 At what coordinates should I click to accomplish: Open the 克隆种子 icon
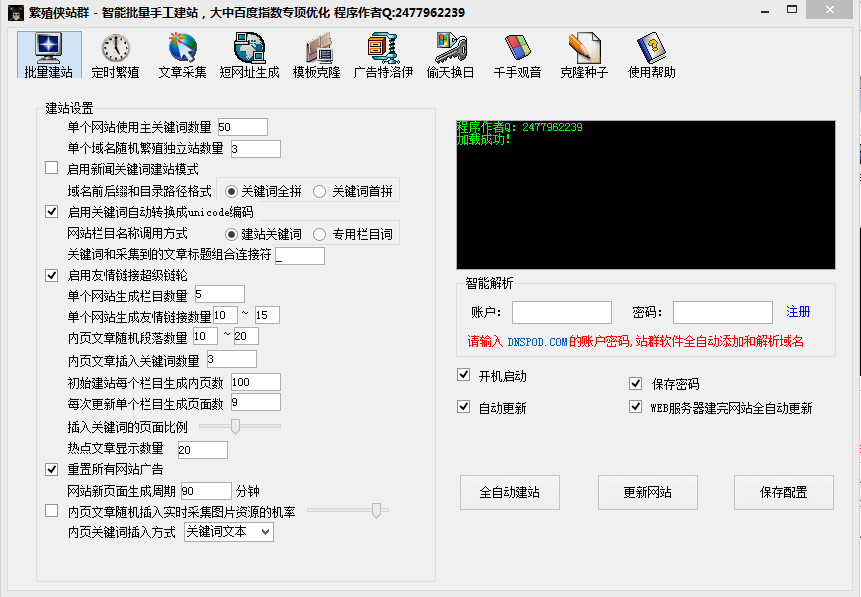[584, 55]
